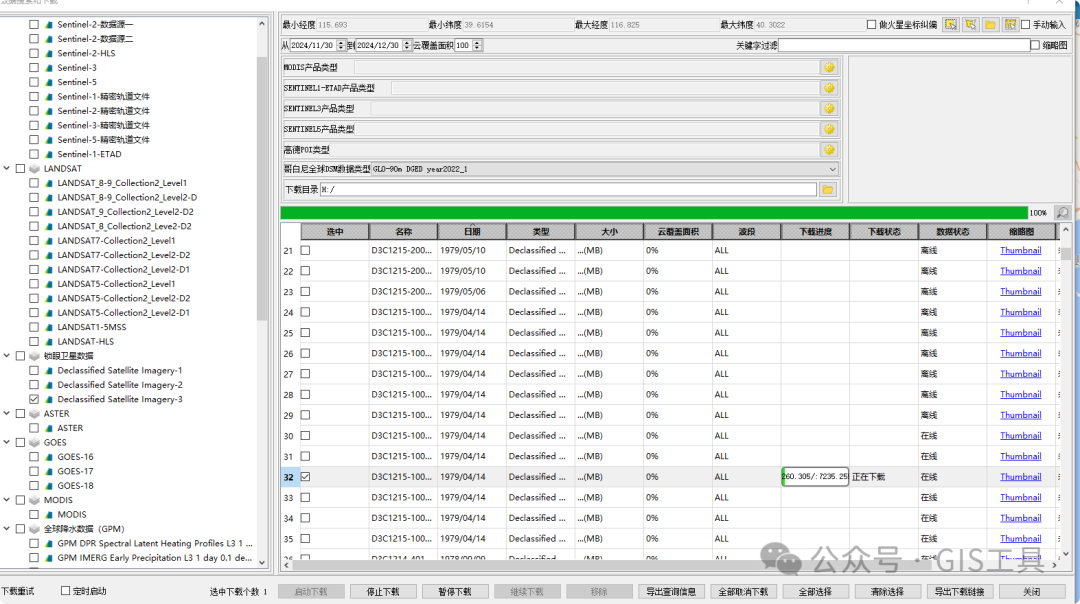1080x604 pixels.
Task: Click the green 100% progress bar
Action: [654, 213]
